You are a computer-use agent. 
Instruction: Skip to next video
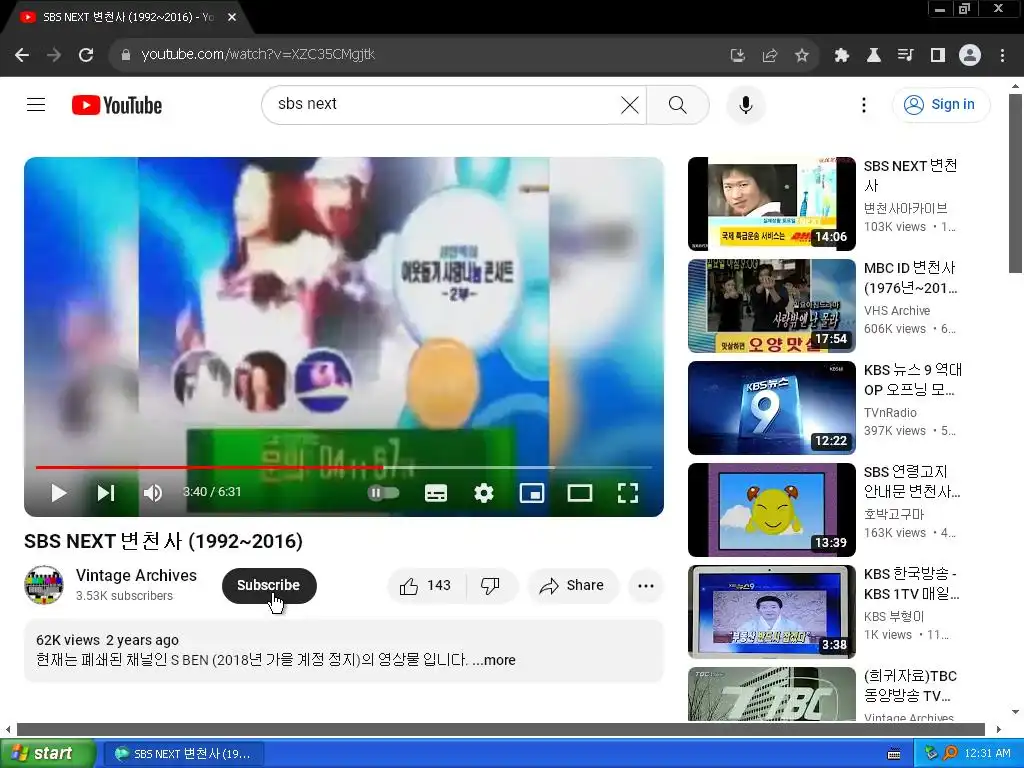pyautogui.click(x=106, y=493)
